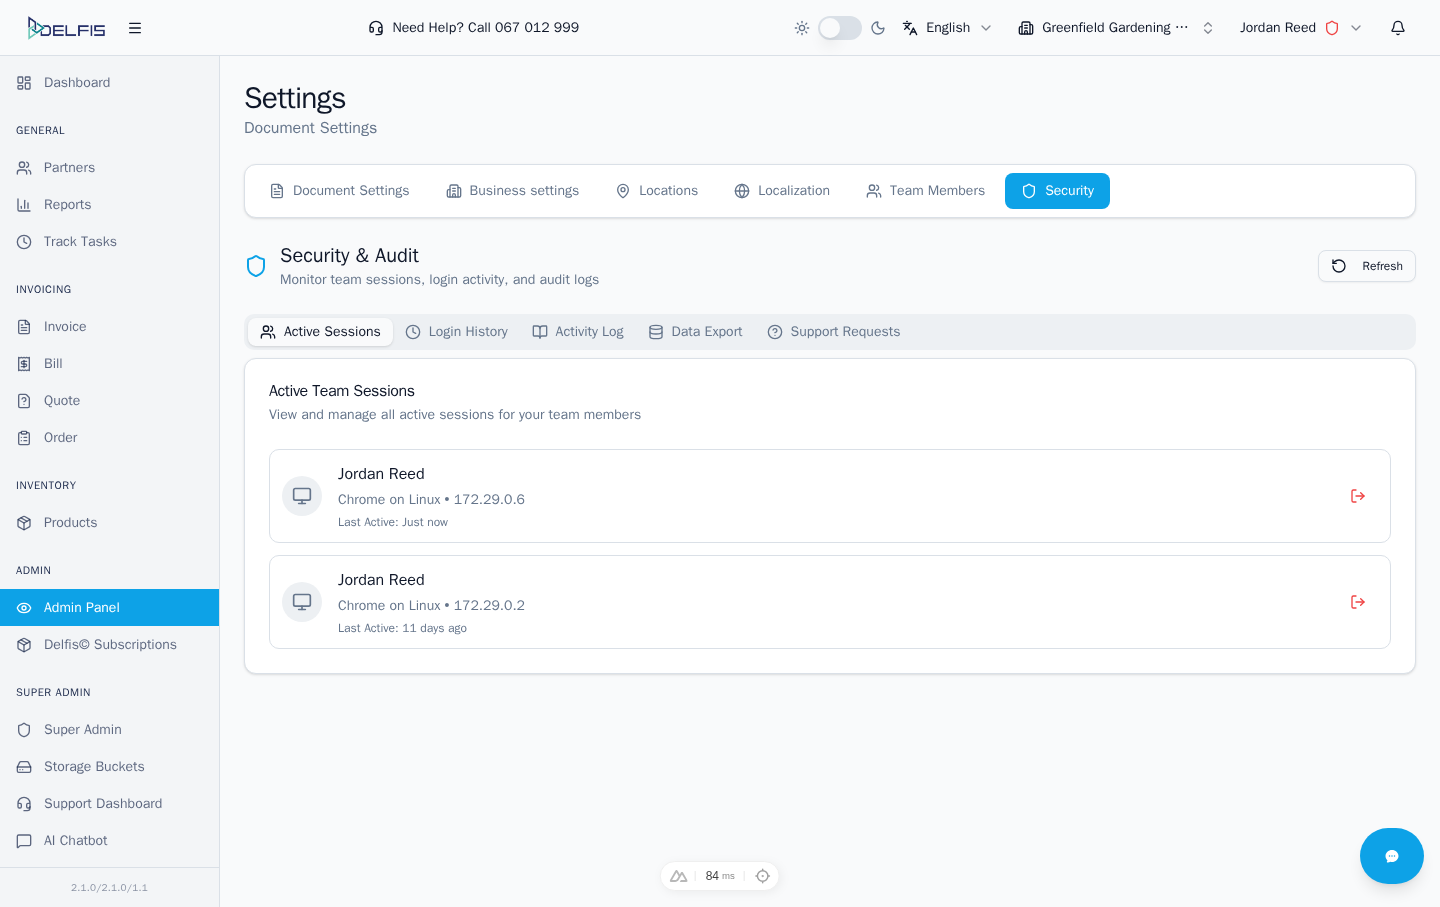Click the shield icon next to Jordan Reed
Image resolution: width=1440 pixels, height=907 pixels.
pyautogui.click(x=1332, y=28)
